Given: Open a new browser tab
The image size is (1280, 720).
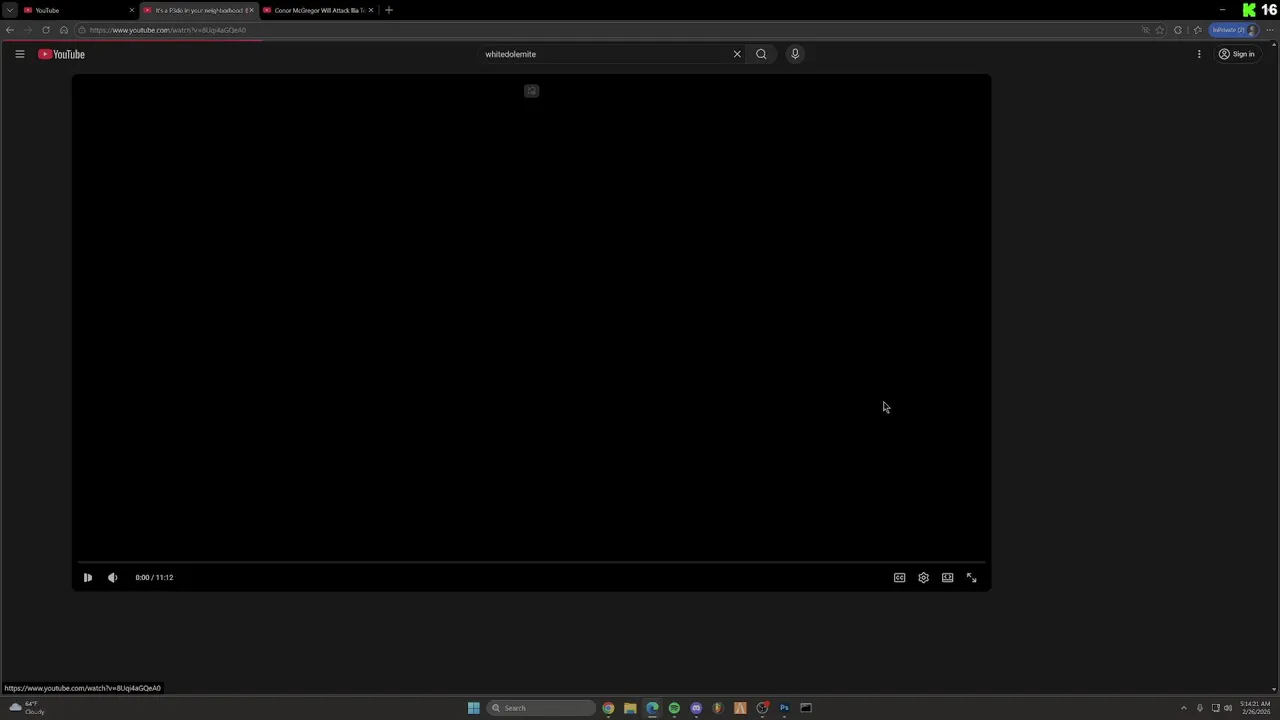Looking at the screenshot, I should (389, 10).
